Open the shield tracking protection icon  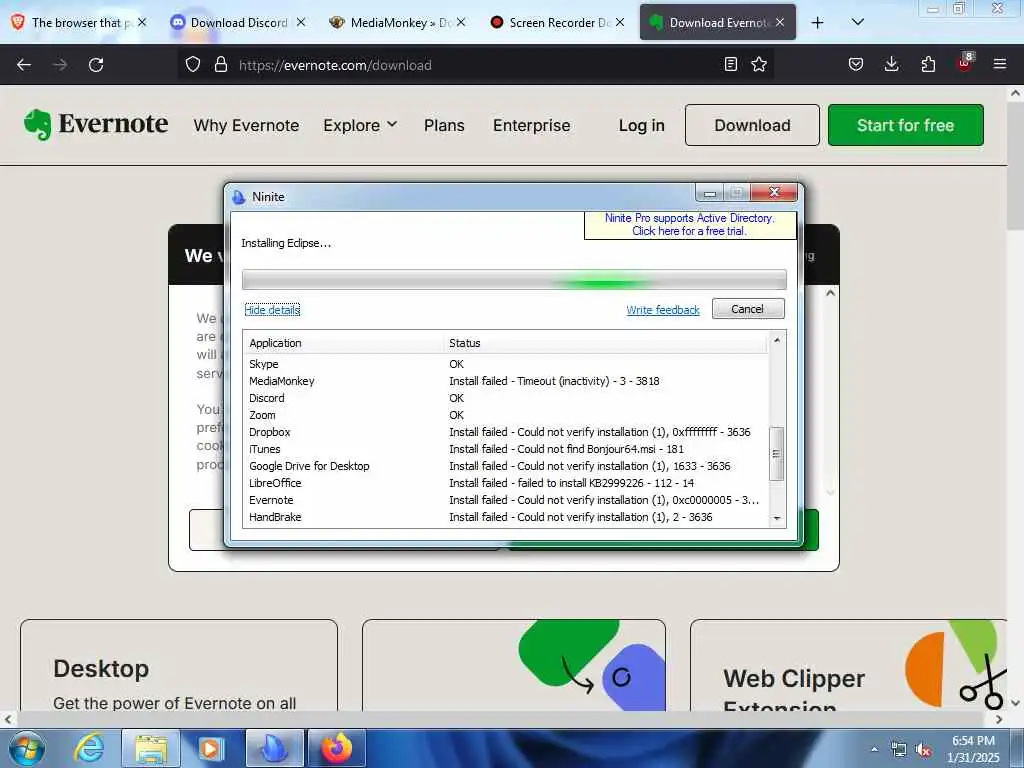(x=193, y=65)
